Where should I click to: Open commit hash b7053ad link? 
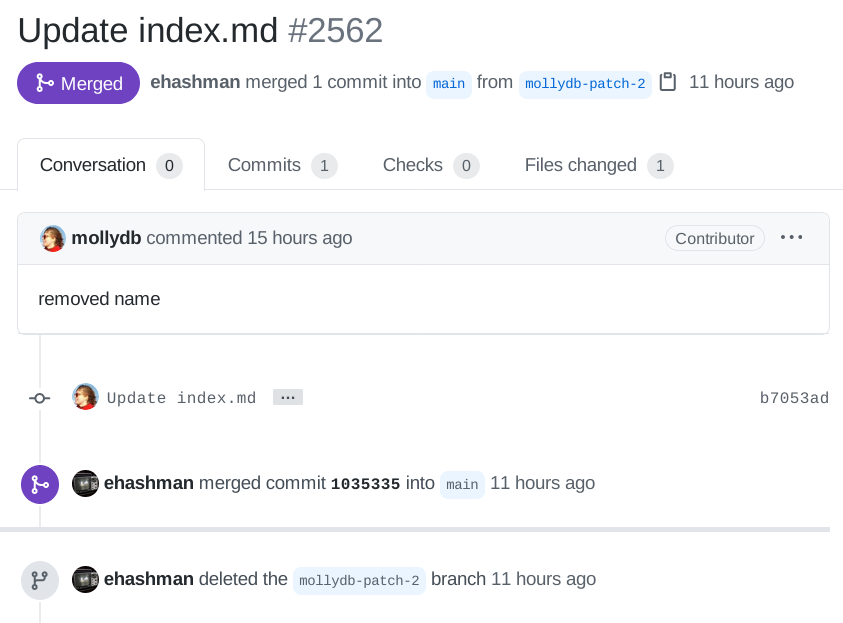tap(794, 398)
